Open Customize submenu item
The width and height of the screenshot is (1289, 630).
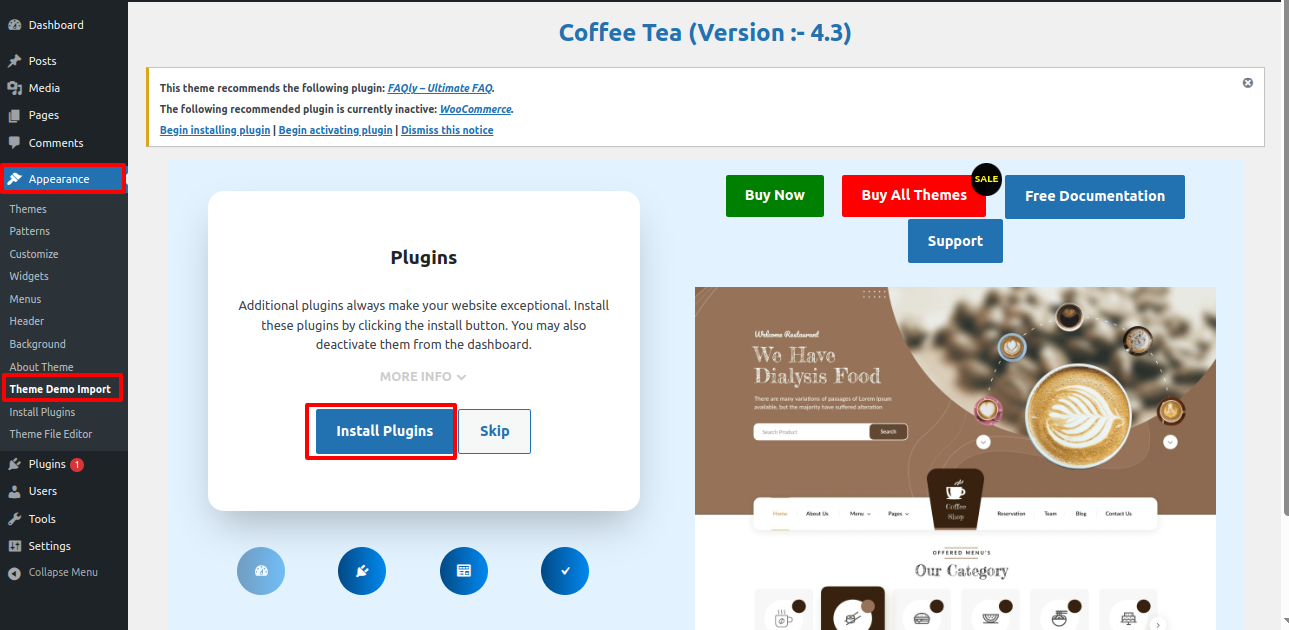click(34, 254)
